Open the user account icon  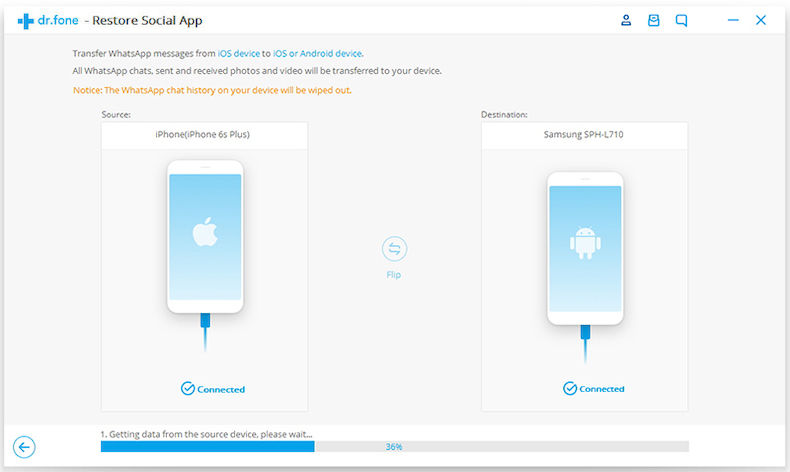(x=626, y=20)
